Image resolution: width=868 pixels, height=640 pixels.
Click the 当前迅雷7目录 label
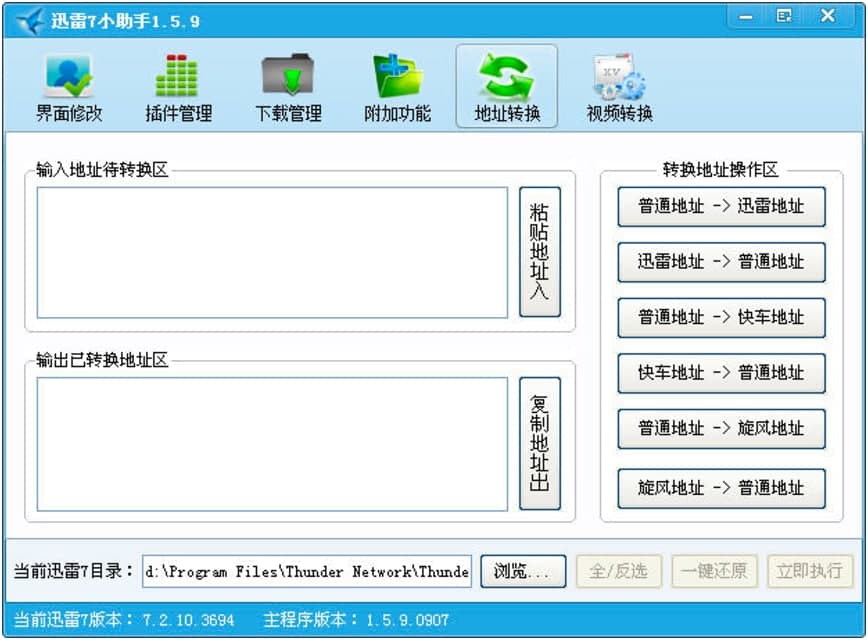click(x=73, y=571)
